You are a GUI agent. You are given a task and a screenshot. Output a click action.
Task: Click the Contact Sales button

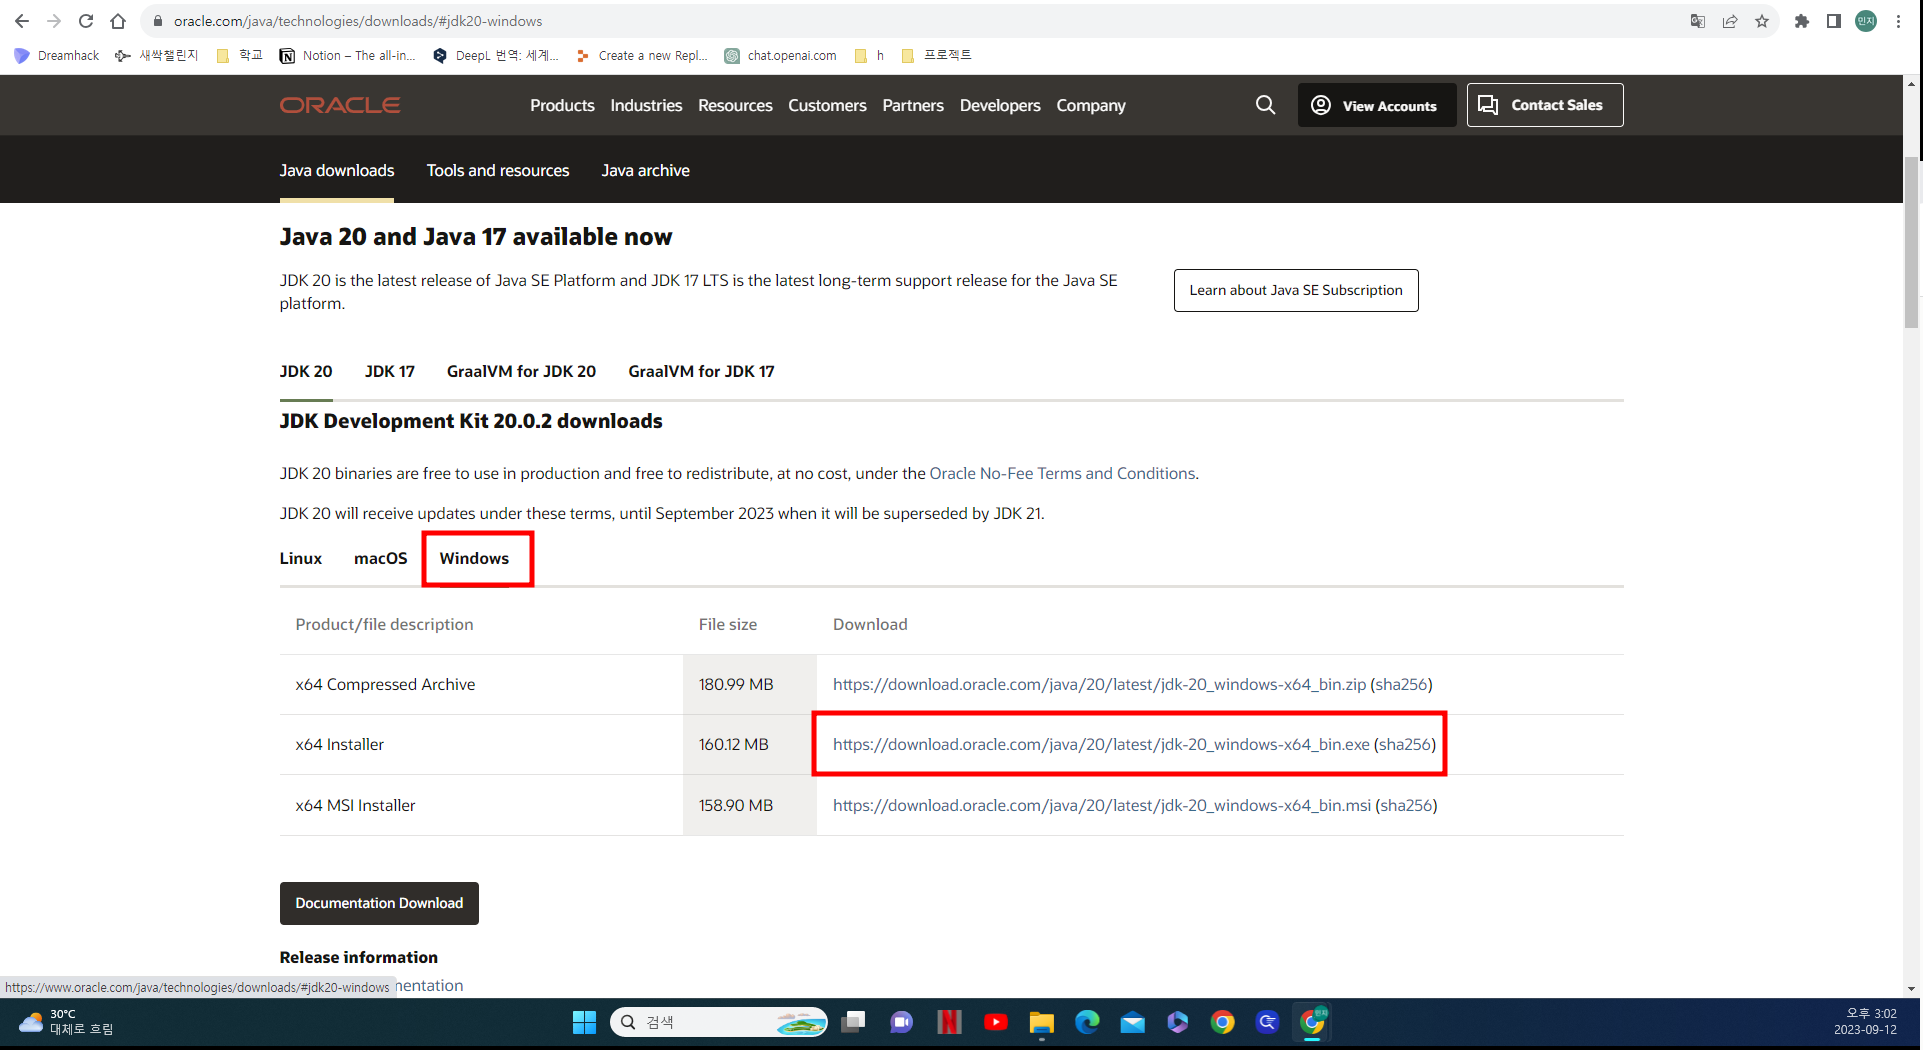(1545, 105)
